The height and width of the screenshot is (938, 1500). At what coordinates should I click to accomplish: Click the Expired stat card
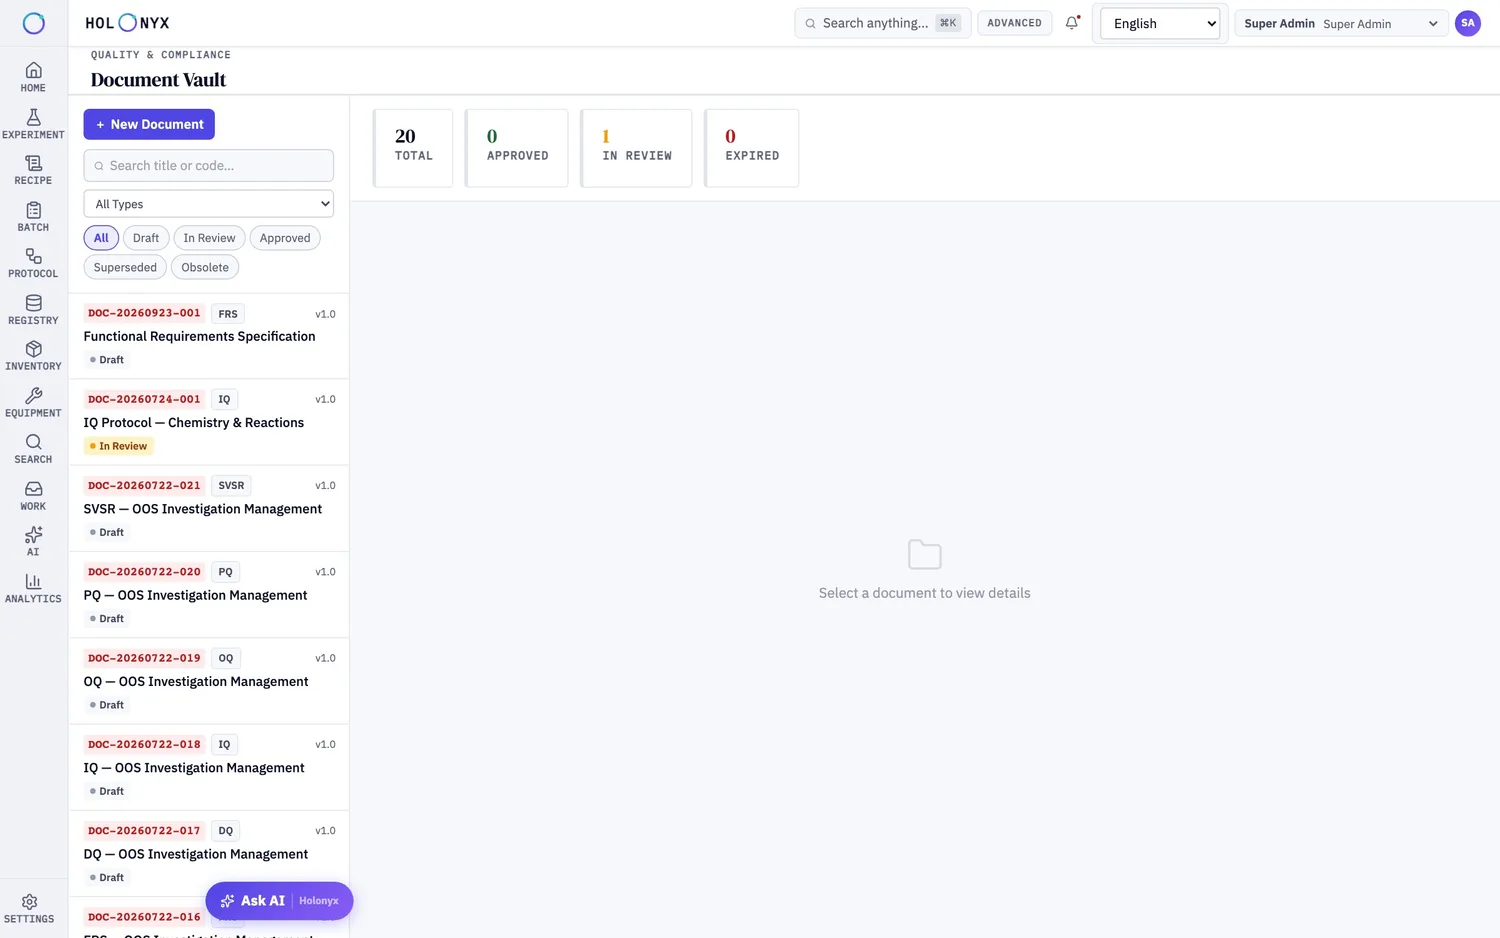[752, 148]
